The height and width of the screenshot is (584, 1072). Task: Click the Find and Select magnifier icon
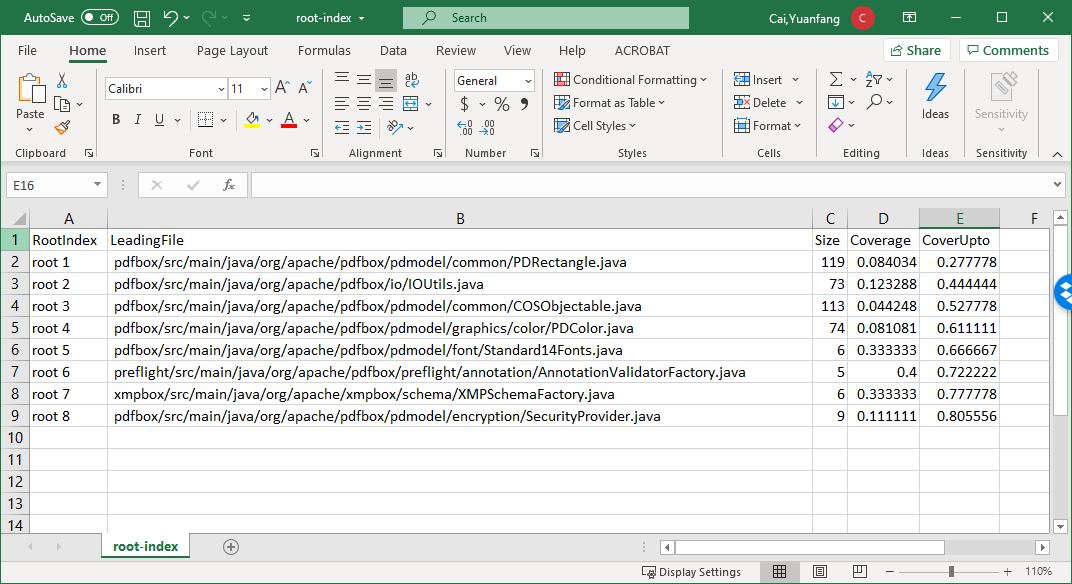874,102
